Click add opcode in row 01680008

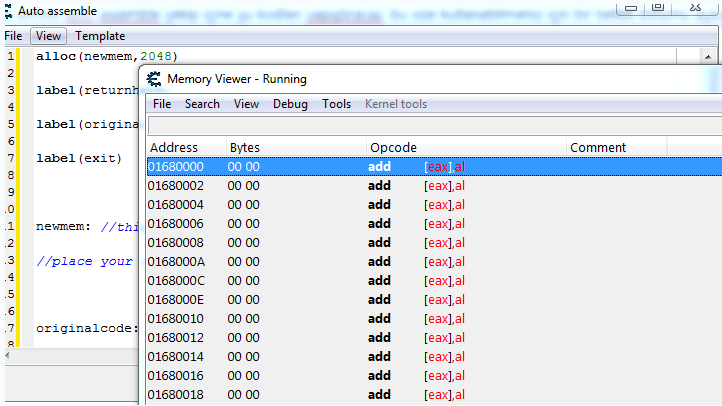[x=379, y=243]
